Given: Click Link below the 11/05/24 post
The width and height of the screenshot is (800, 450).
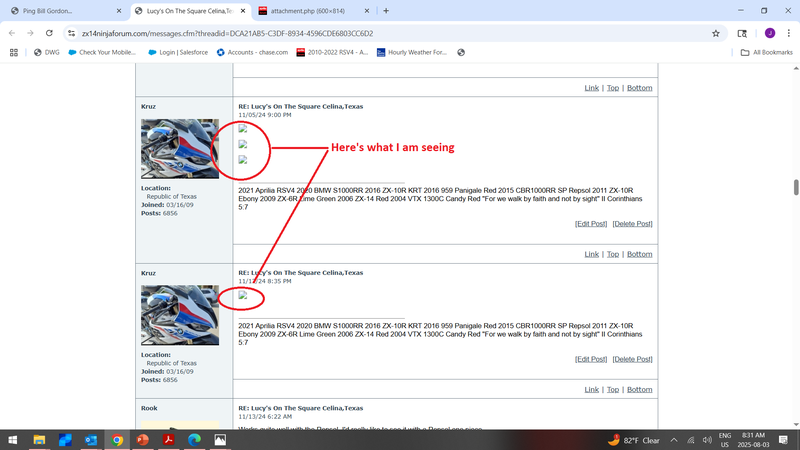Looking at the screenshot, I should pos(591,254).
